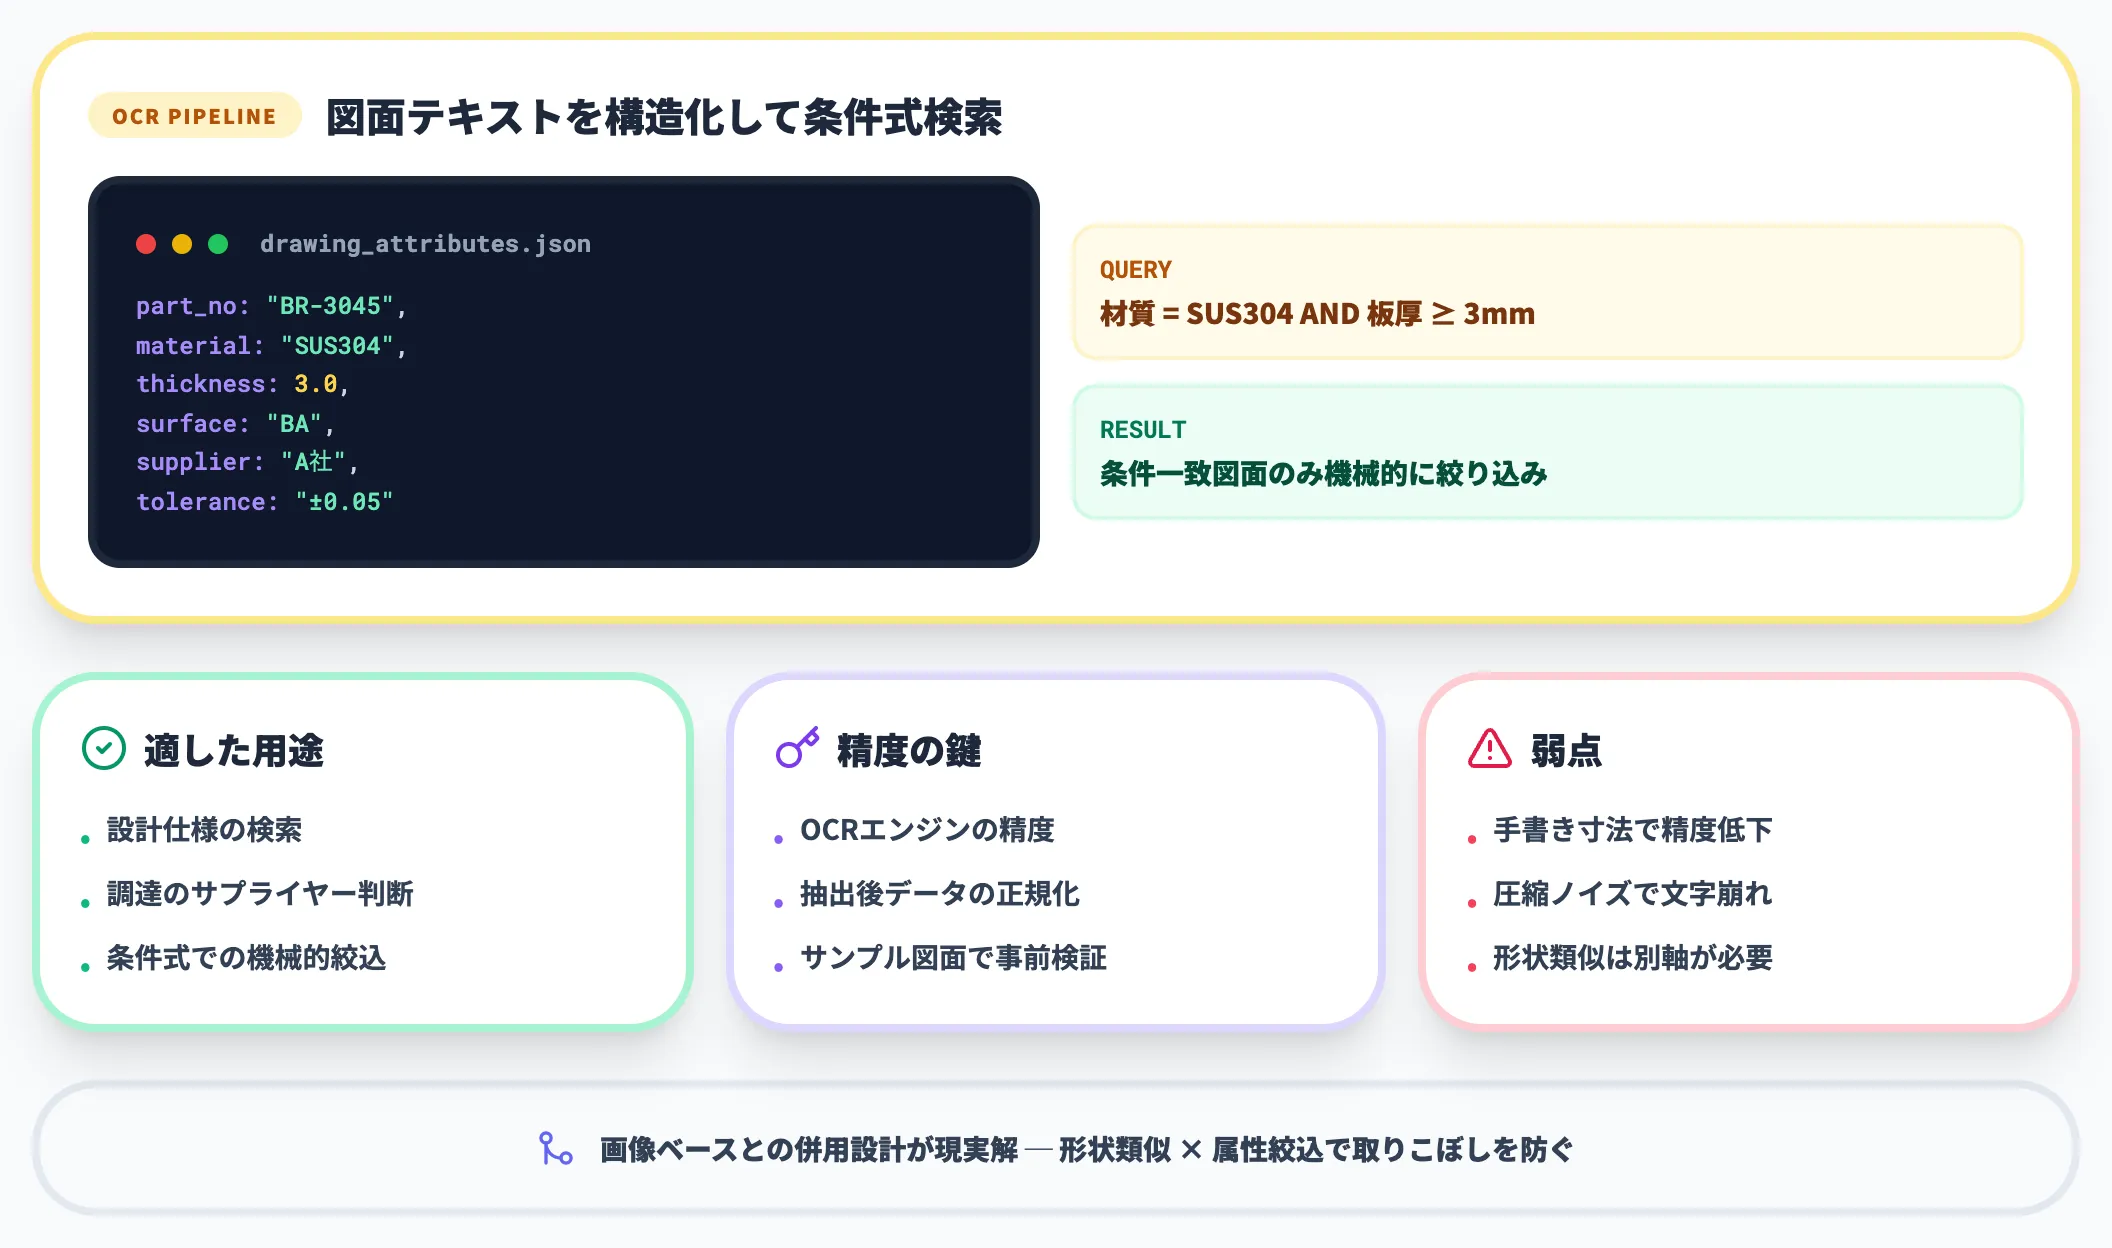Screen dimensions: 2112x1248
Task: Click the red warning triangle icon
Action: pyautogui.click(x=1490, y=748)
